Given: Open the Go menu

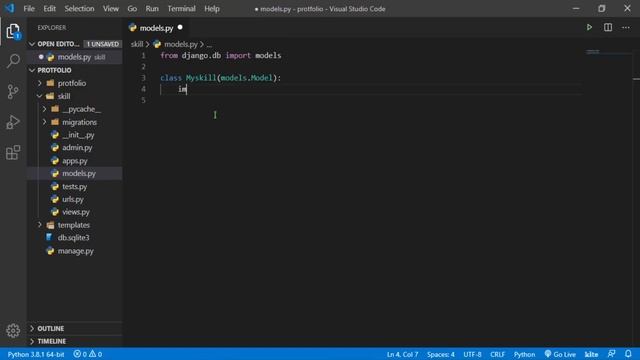Looking at the screenshot, I should pyautogui.click(x=132, y=9).
